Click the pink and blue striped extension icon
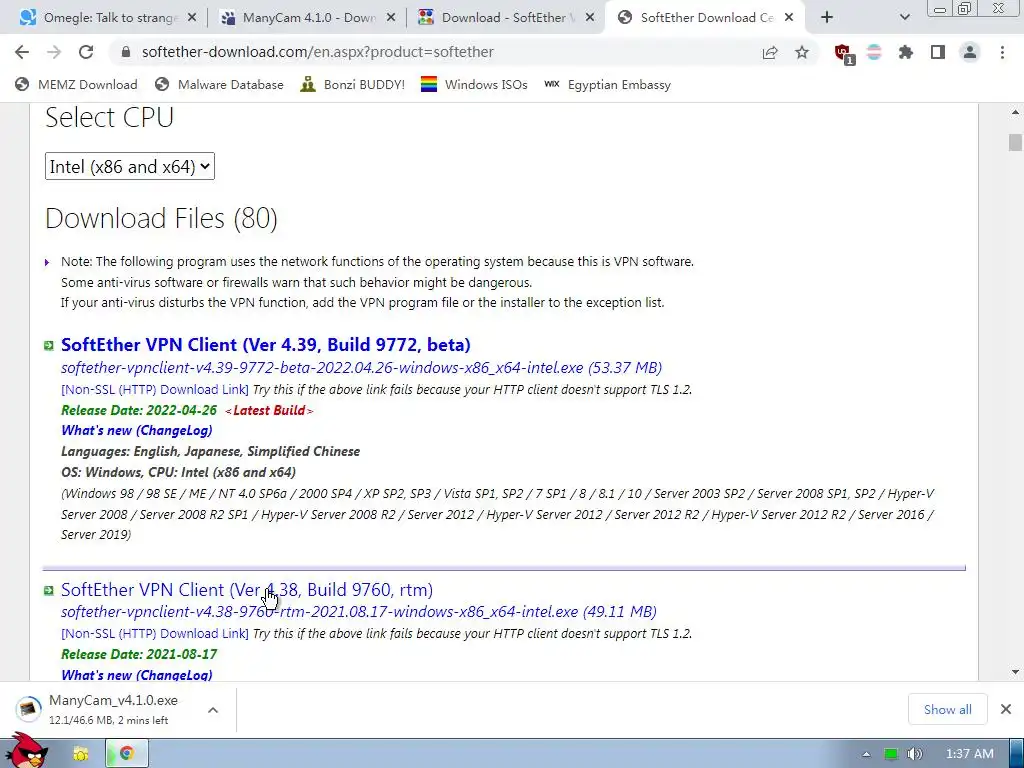The image size is (1024, 768). coord(874,52)
